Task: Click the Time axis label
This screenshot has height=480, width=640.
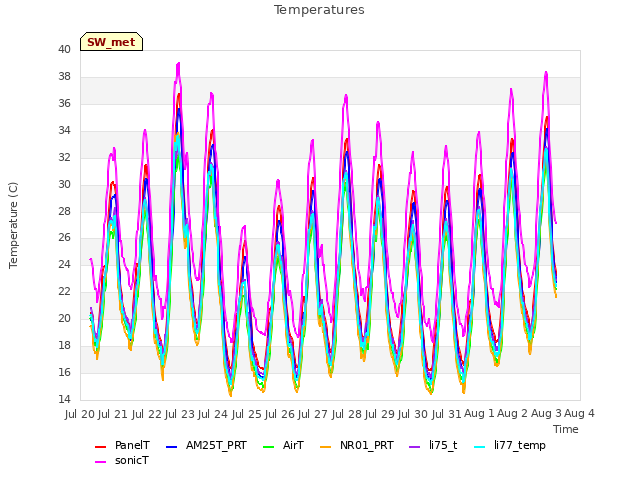Action: pos(566,429)
